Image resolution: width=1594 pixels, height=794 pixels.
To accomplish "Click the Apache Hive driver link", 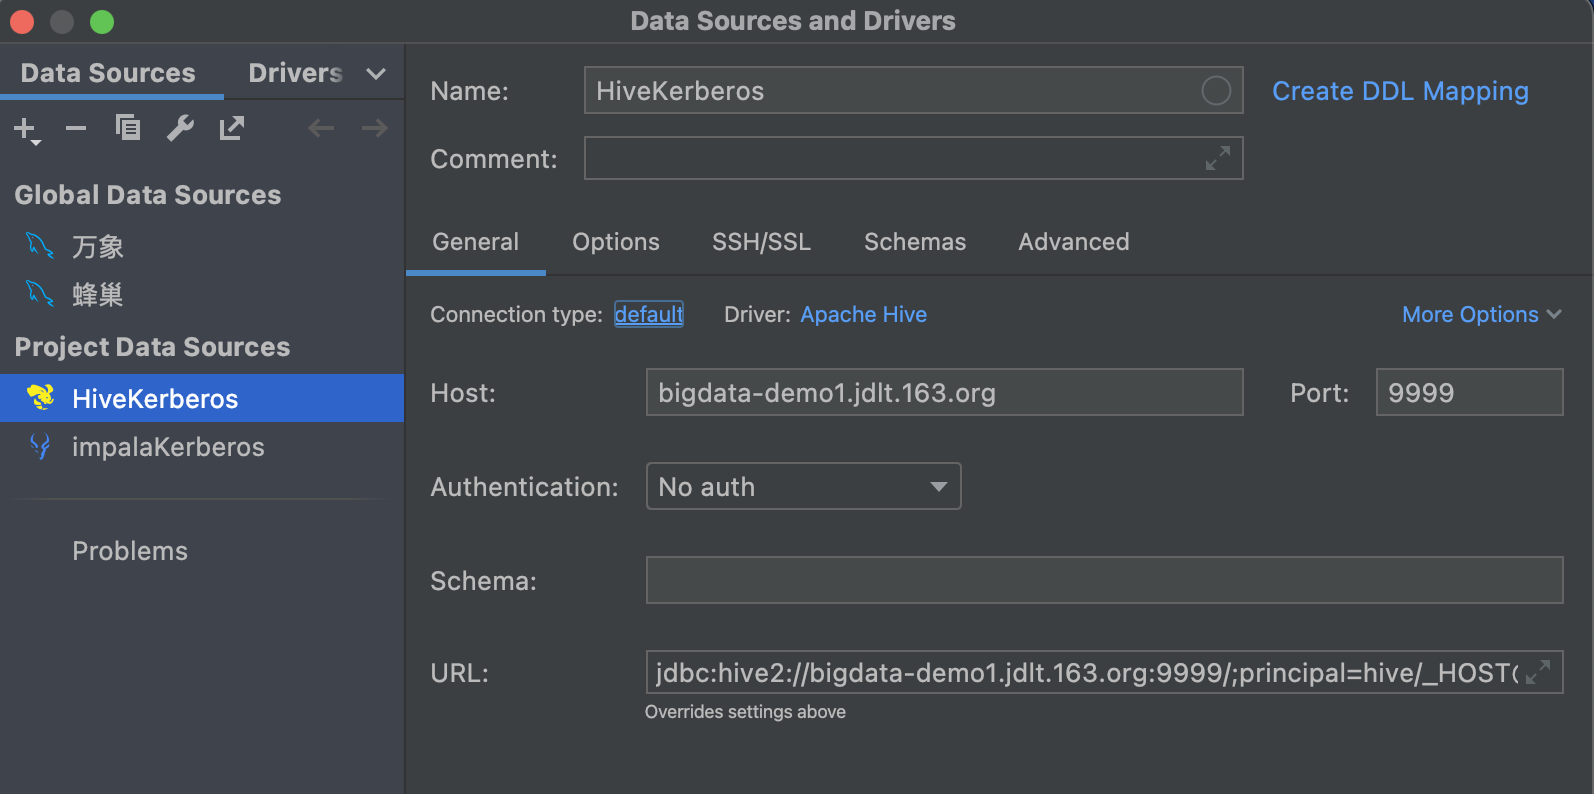I will 864,314.
